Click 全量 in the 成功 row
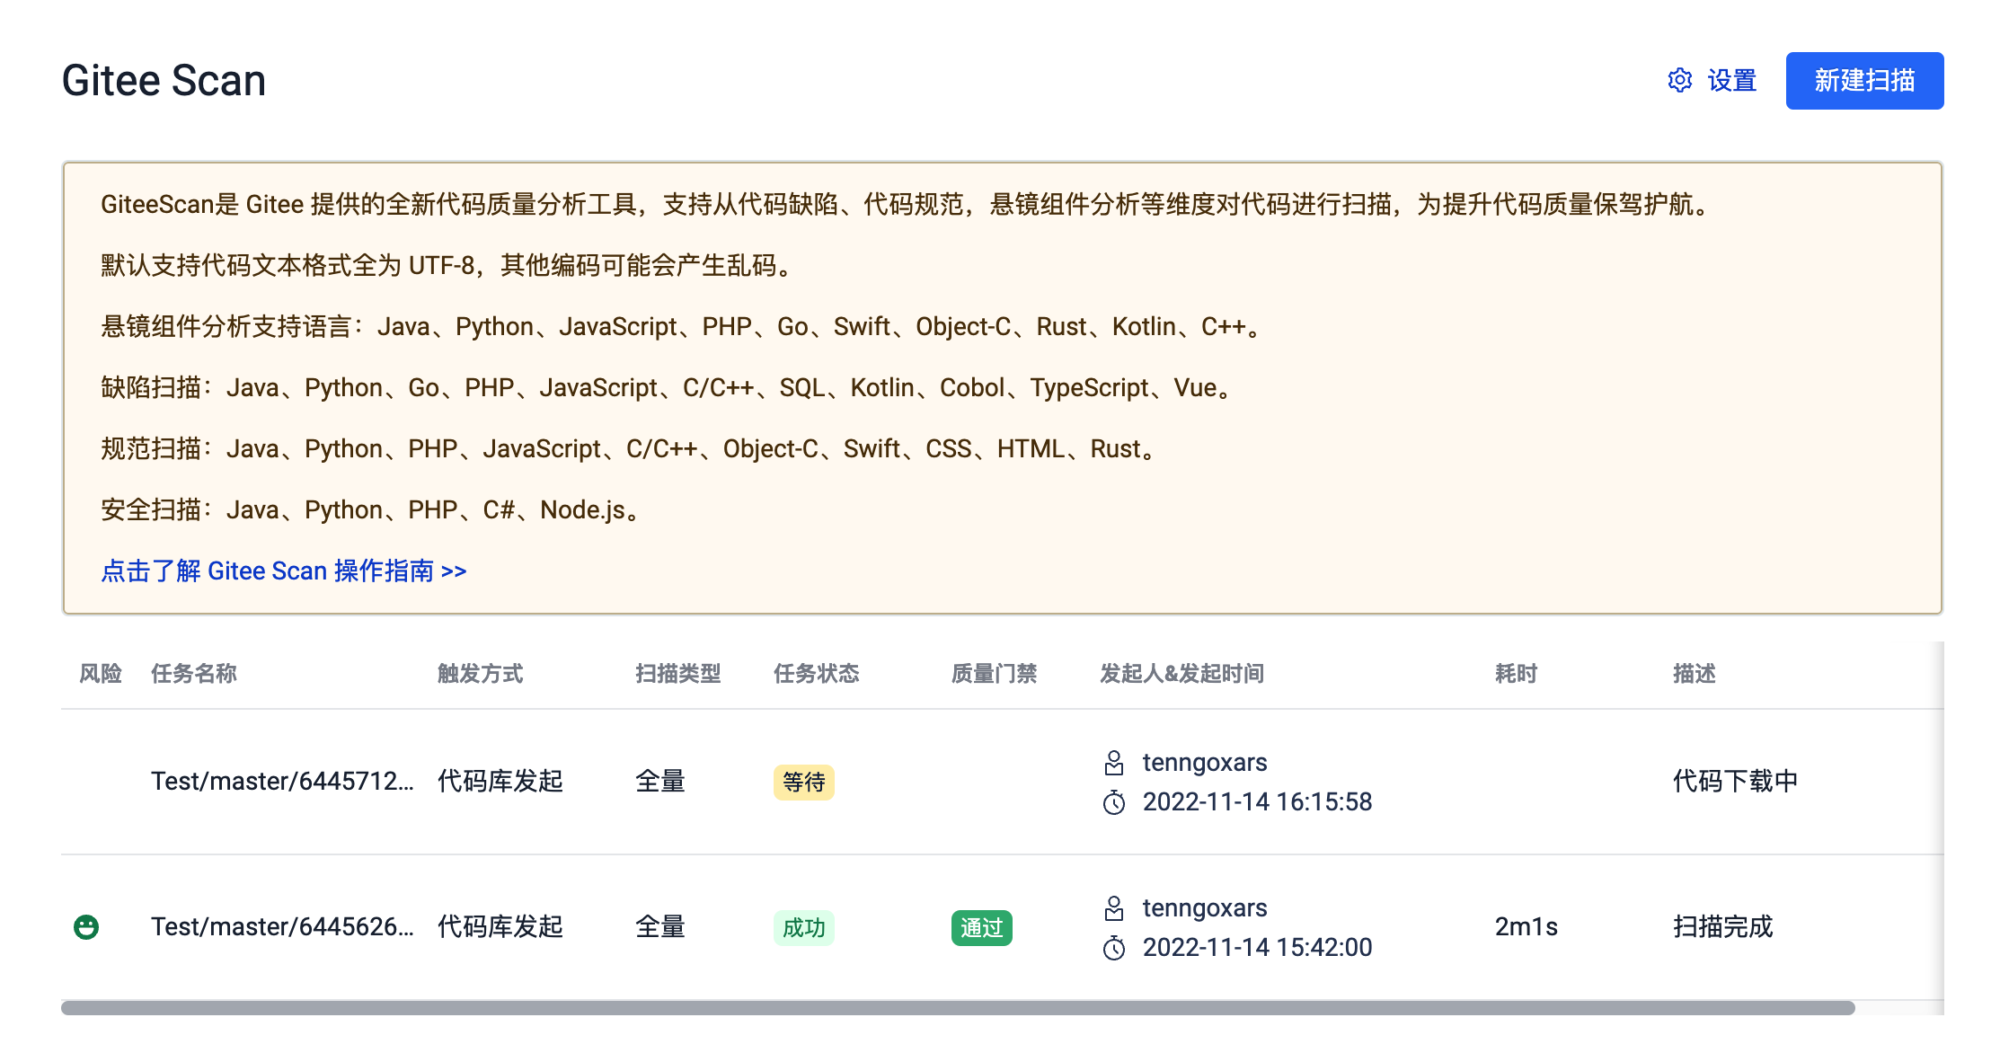 660,927
